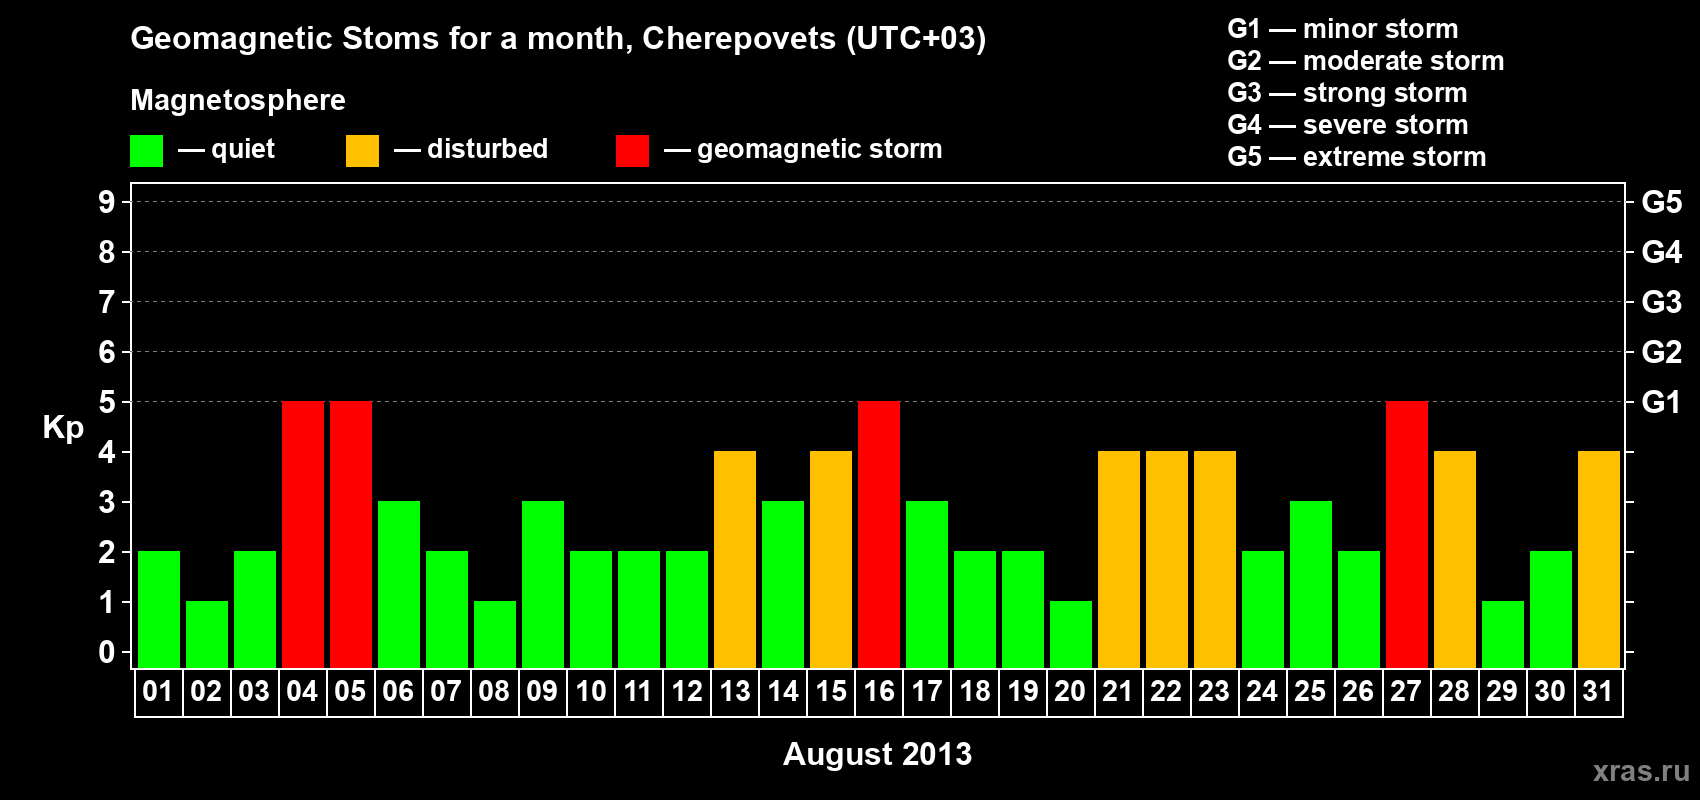Click the G1 label on right axis
Image resolution: width=1700 pixels, height=800 pixels.
coord(1662,402)
